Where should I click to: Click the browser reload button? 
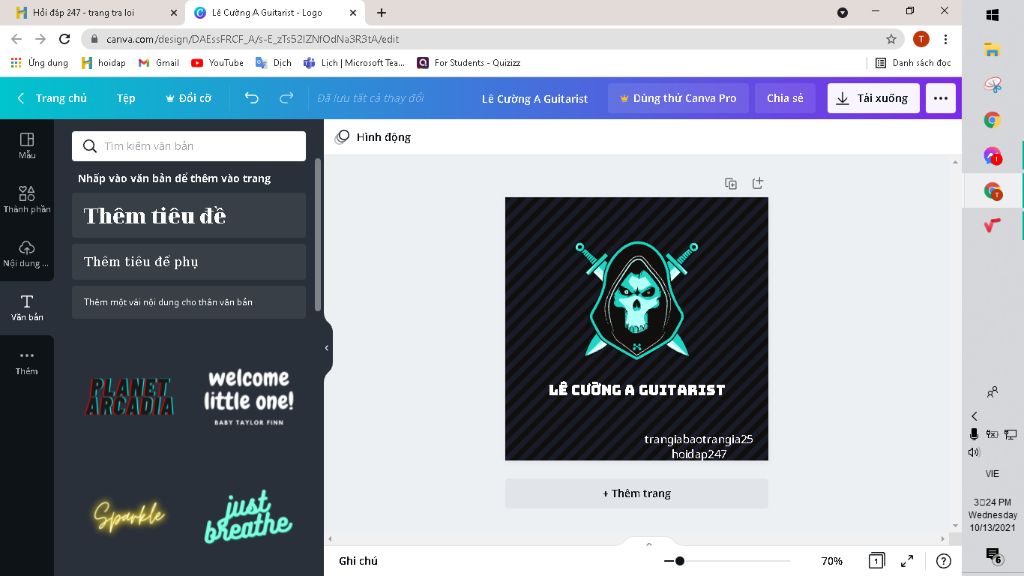pyautogui.click(x=65, y=39)
